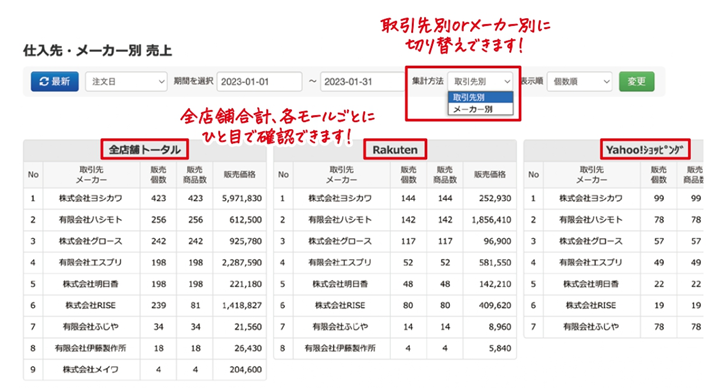Open the 表示順 個数順 dropdown

click(x=580, y=81)
